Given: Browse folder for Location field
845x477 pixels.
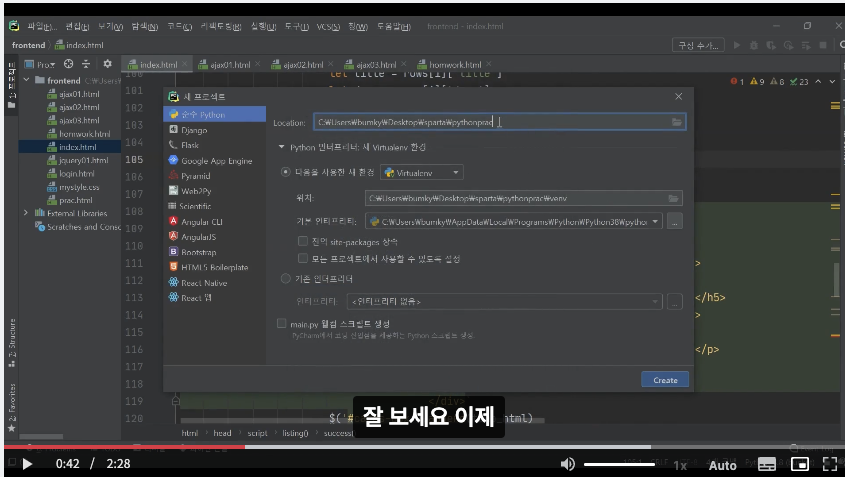Looking at the screenshot, I should [x=676, y=122].
